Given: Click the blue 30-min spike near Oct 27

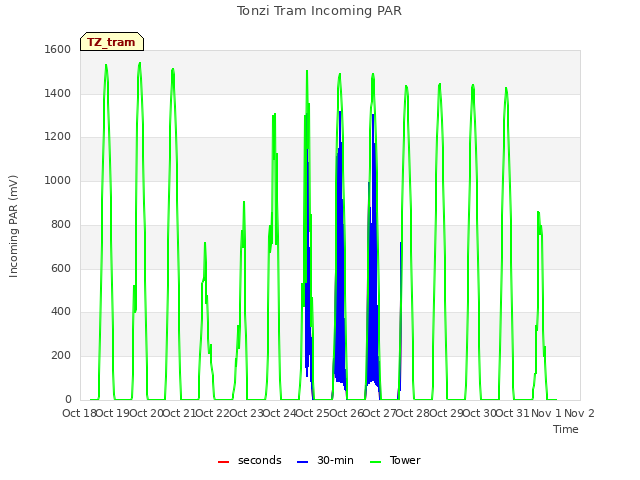Looking at the screenshot, I should pyautogui.click(x=400, y=318).
